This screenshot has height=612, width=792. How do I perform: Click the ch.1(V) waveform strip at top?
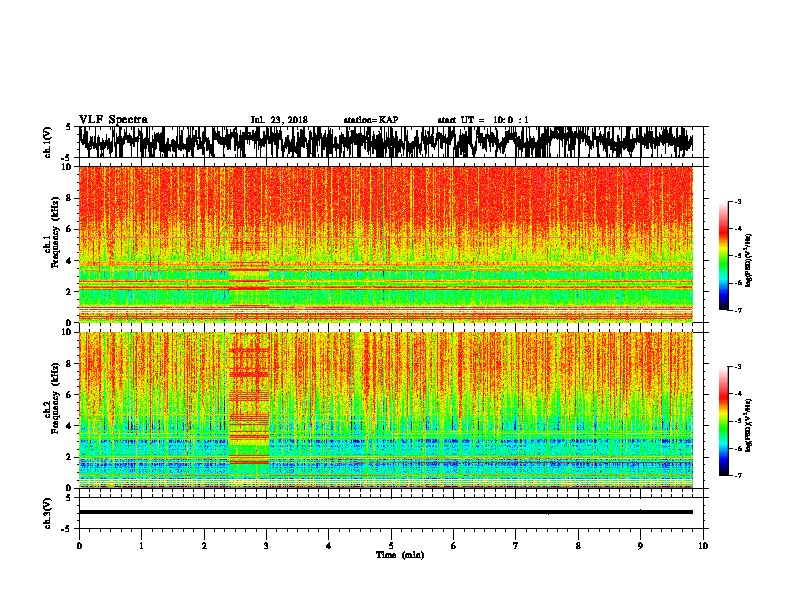coord(391,142)
